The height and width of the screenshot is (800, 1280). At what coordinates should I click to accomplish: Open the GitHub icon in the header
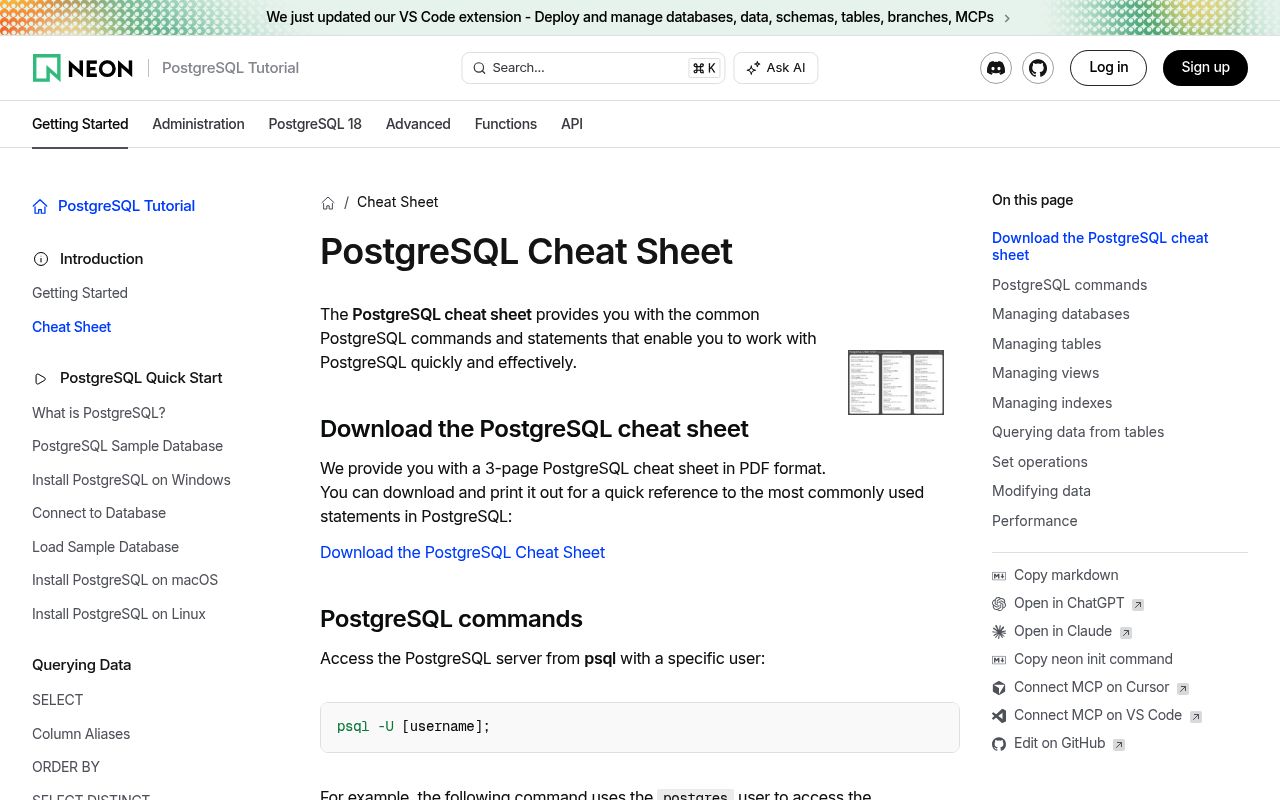coord(1037,68)
